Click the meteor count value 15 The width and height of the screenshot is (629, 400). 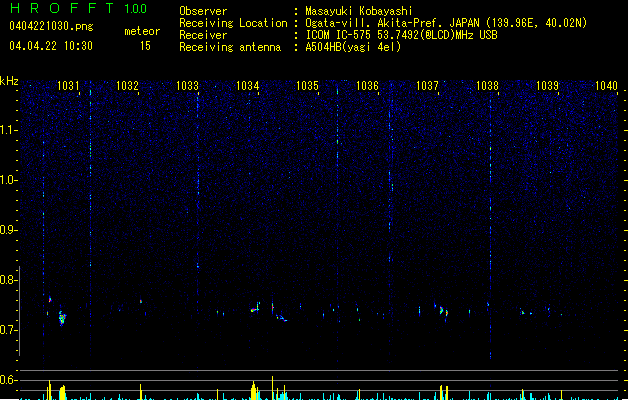(145, 46)
